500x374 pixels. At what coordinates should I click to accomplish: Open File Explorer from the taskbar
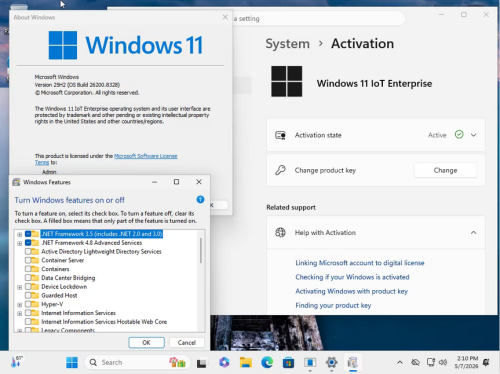click(x=246, y=362)
